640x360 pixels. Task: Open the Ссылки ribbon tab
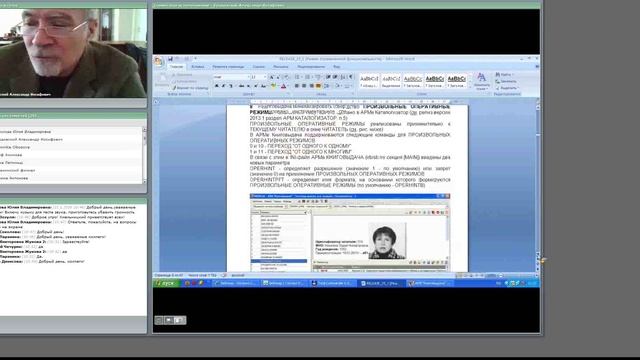point(258,67)
